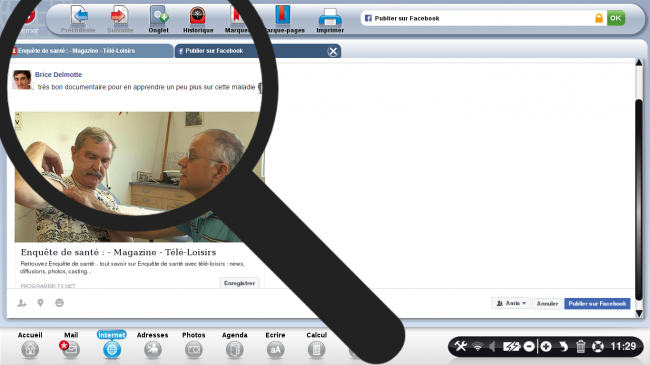Open the Amis audience dropdown
Viewport: 650px width, 365px height.
(x=511, y=303)
